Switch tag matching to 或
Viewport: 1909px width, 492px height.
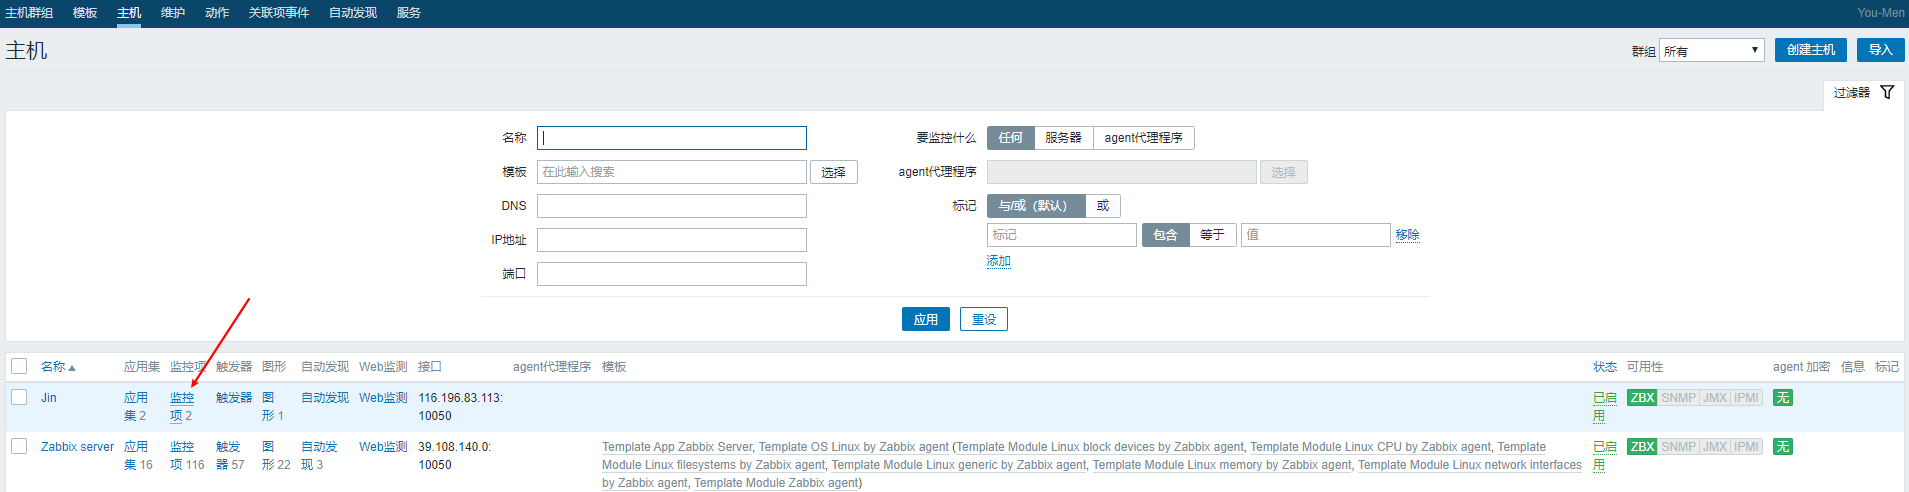pos(1103,206)
